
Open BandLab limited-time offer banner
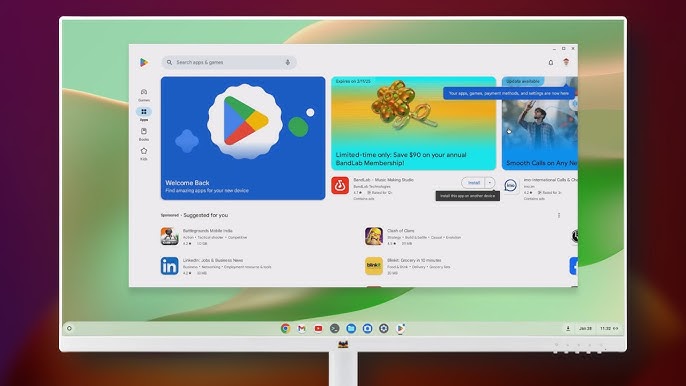pyautogui.click(x=413, y=123)
